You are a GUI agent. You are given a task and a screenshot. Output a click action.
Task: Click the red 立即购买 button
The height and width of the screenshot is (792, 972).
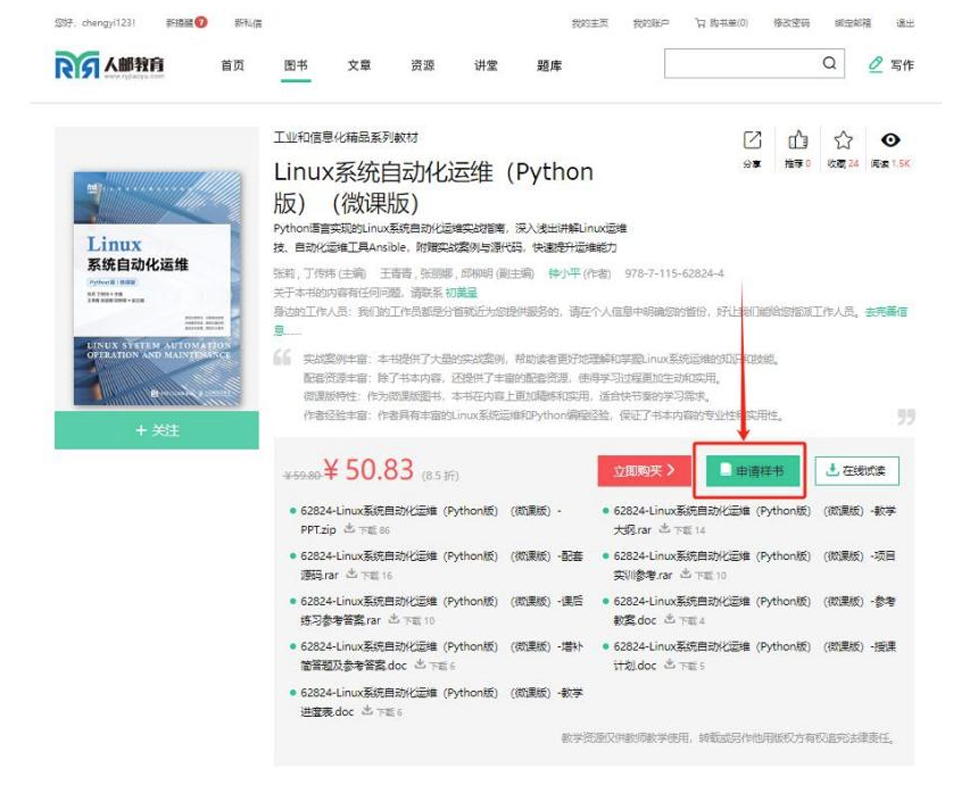[644, 471]
